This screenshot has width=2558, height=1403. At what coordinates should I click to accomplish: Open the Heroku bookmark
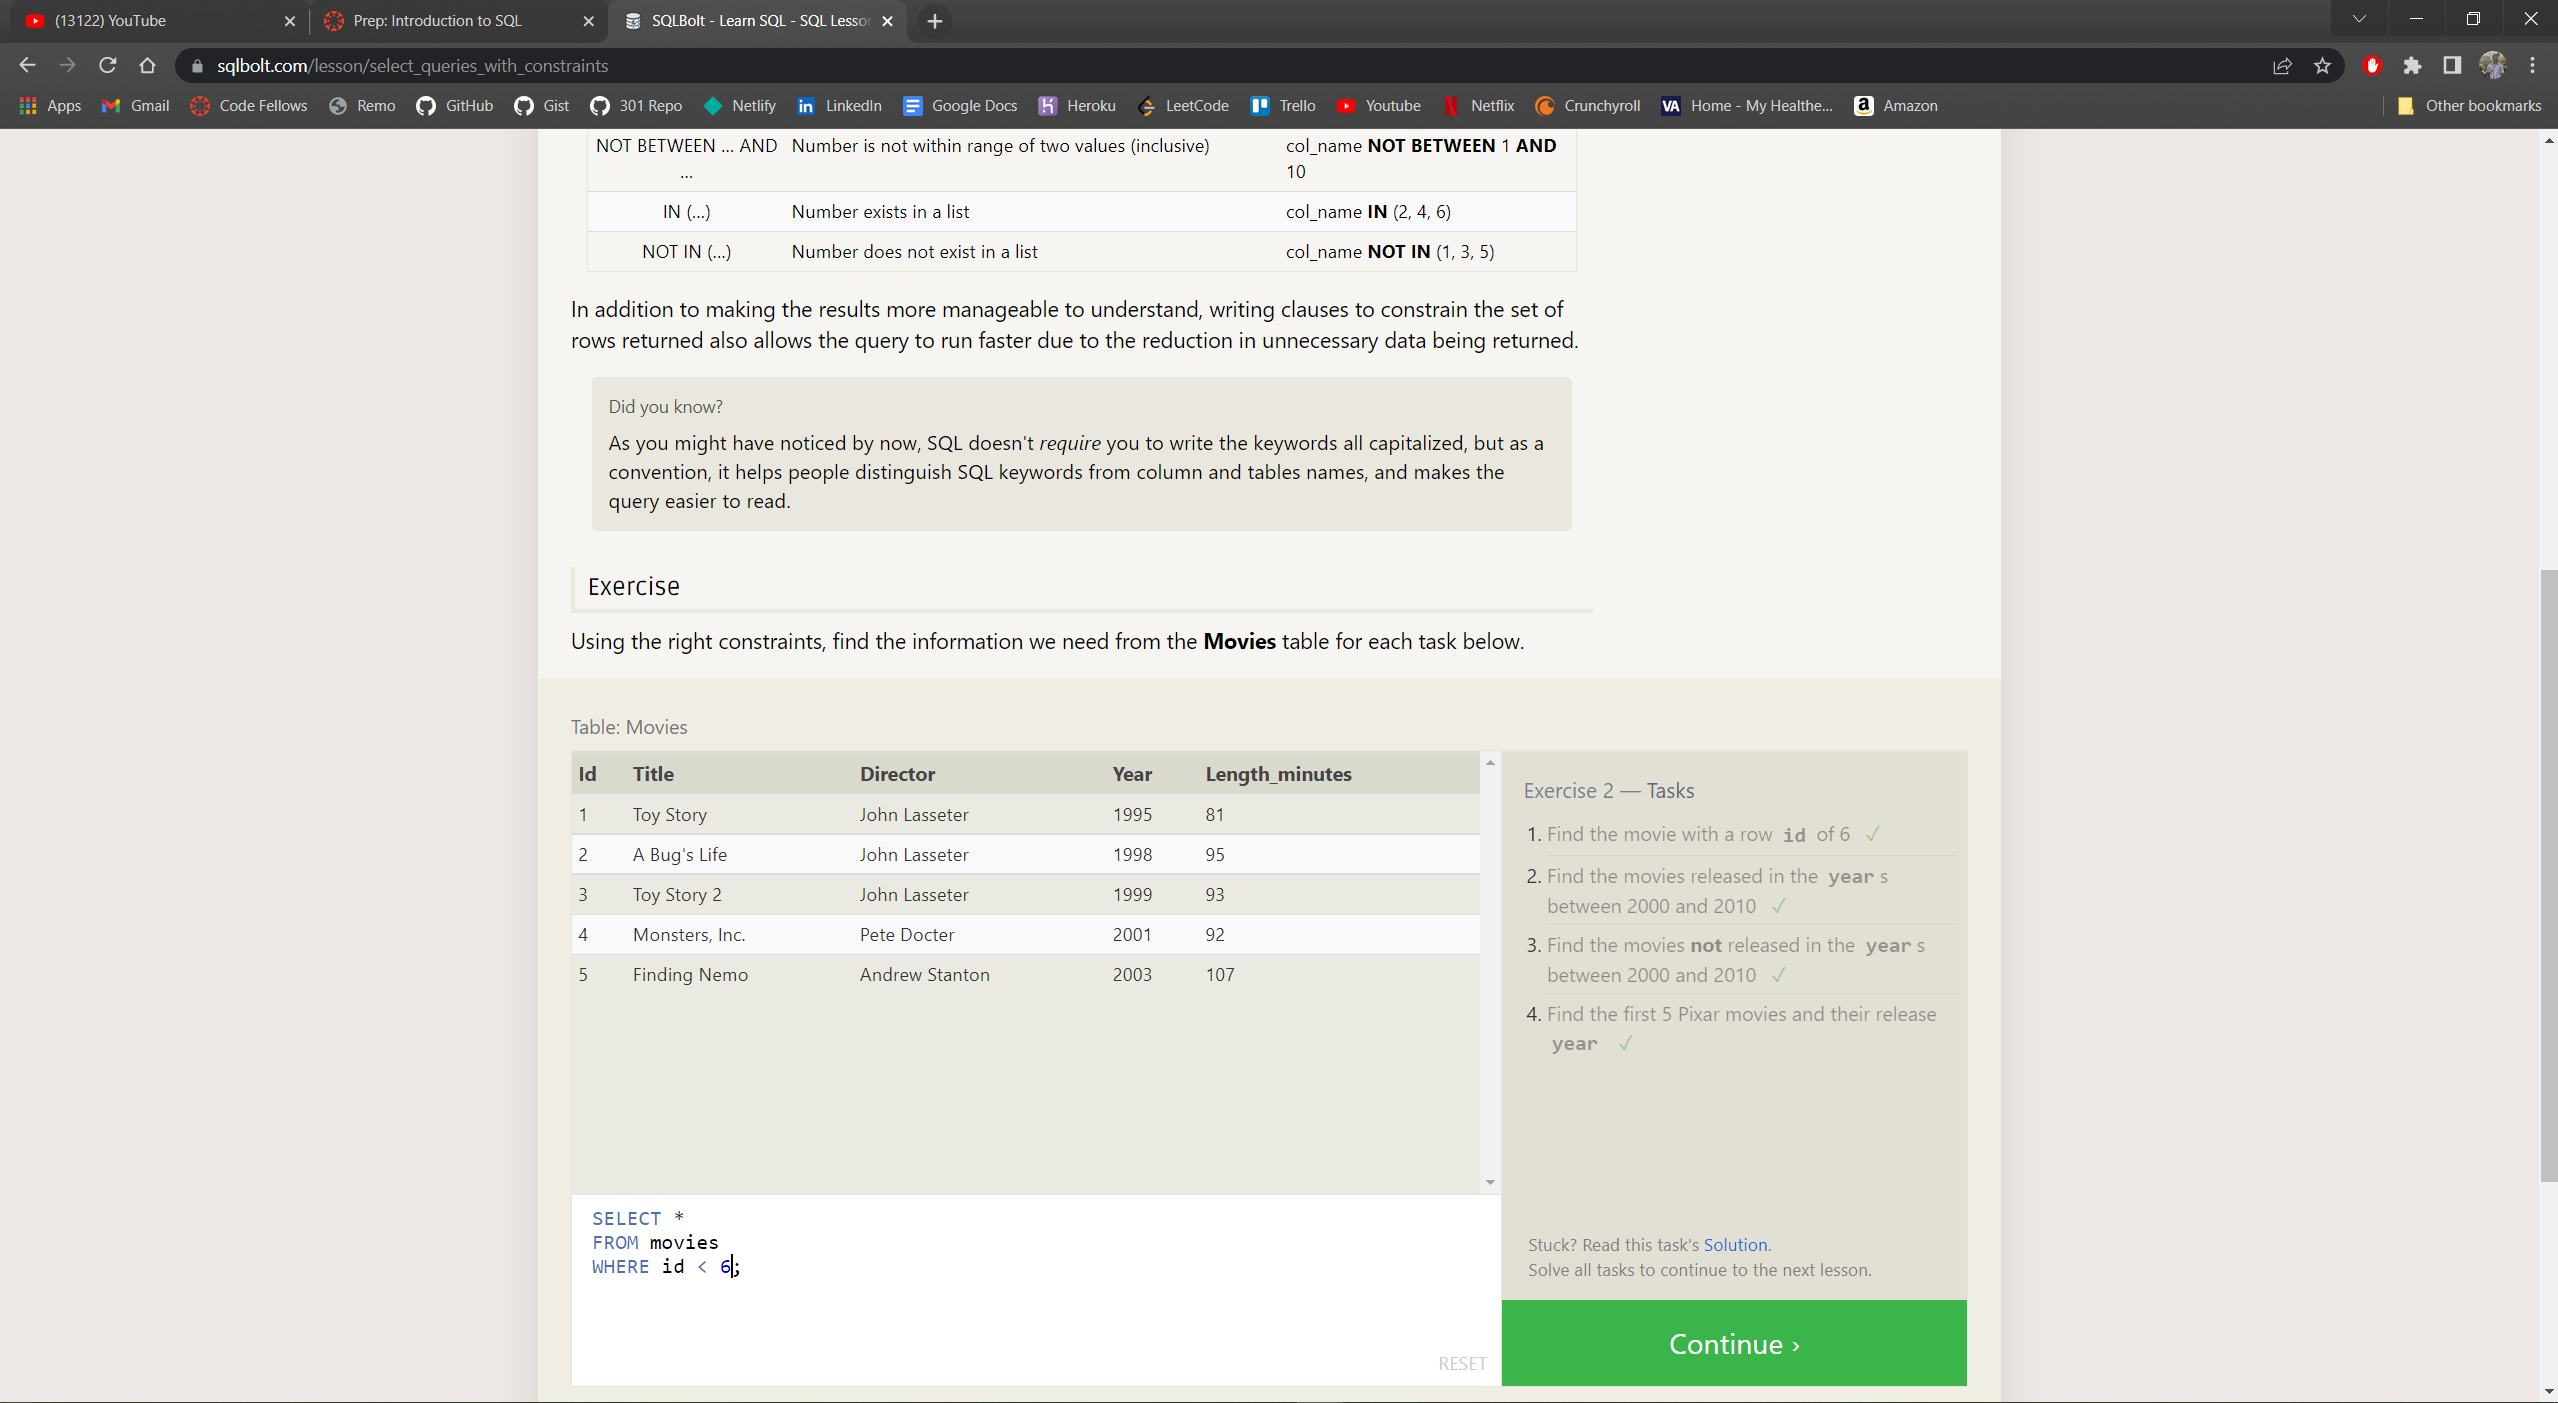point(1077,106)
